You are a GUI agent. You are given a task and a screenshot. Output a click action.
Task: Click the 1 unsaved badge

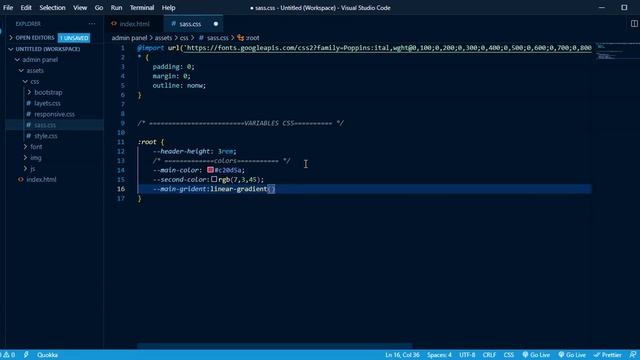point(74,38)
